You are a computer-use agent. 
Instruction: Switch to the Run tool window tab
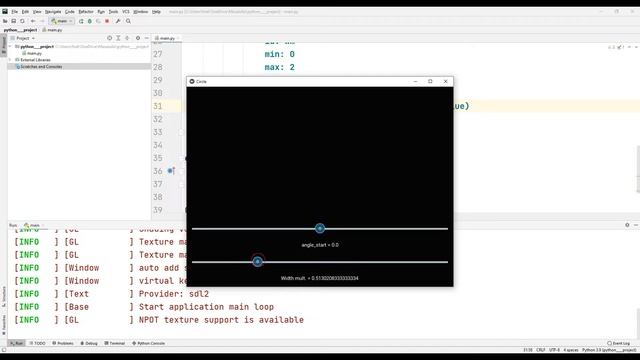tap(16, 343)
